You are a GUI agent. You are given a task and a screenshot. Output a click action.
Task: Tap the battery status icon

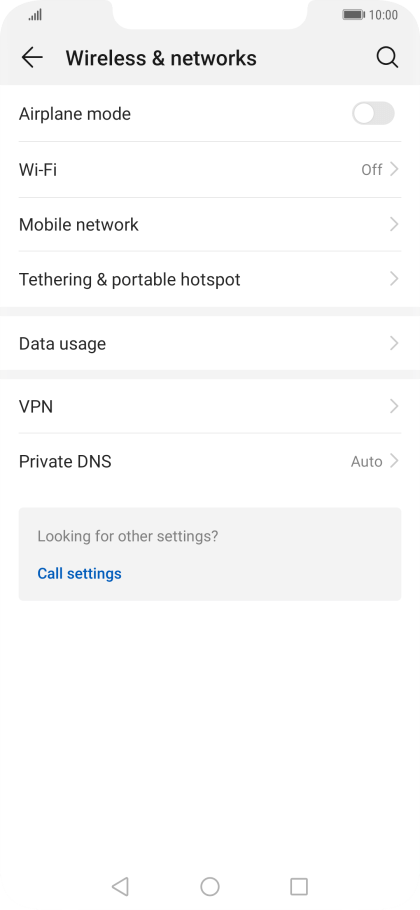coord(353,15)
